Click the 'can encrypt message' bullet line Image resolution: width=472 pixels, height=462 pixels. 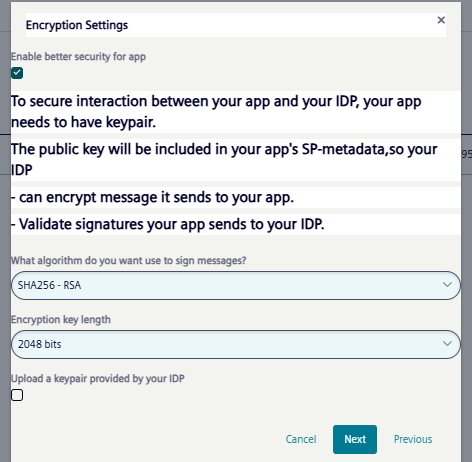[x=152, y=197]
